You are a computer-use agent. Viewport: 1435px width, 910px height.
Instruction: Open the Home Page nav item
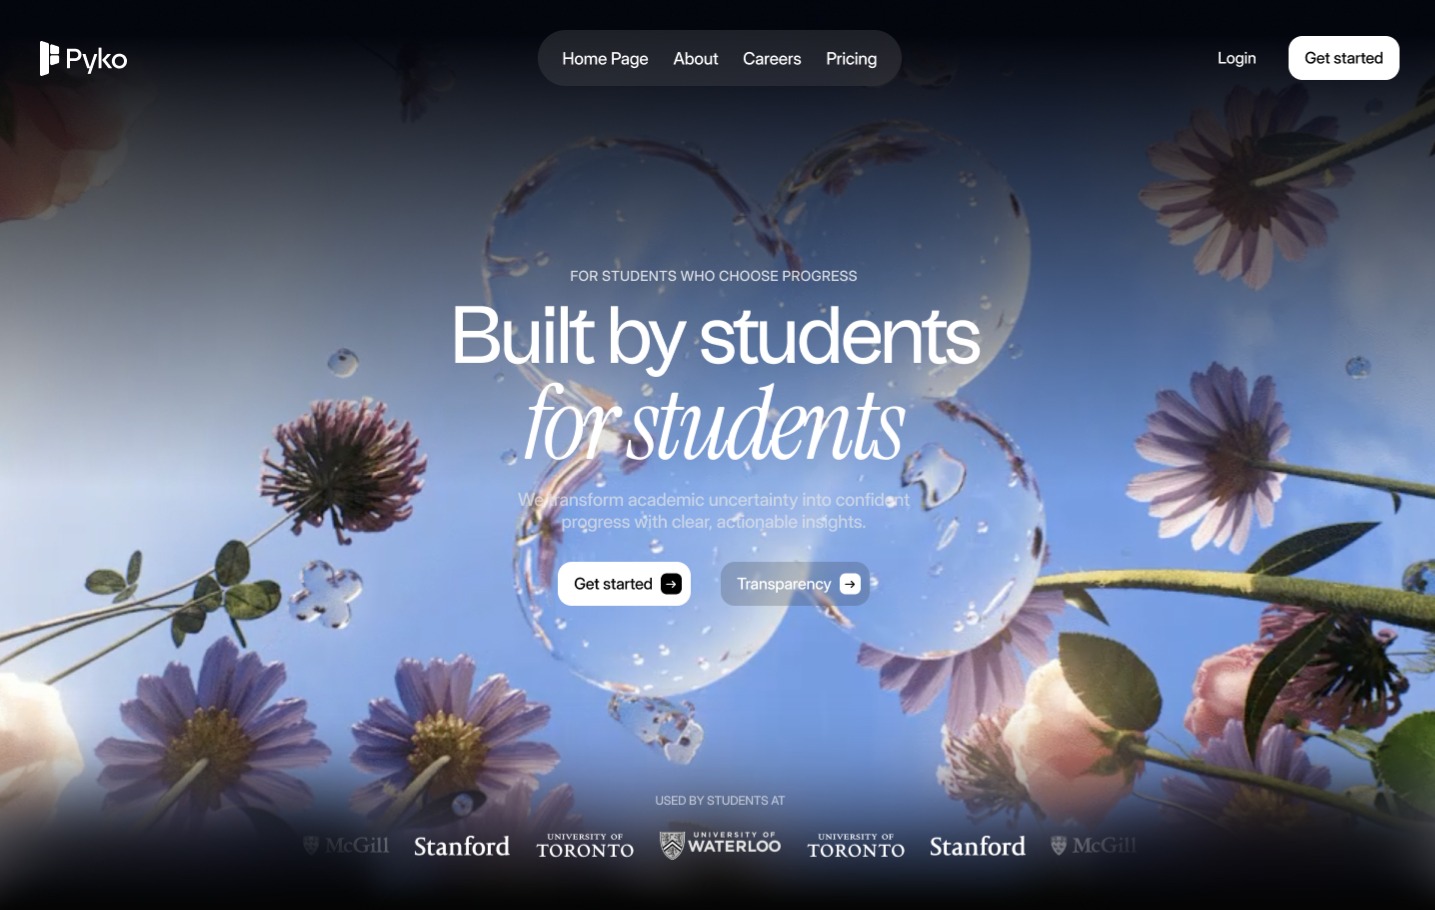pyautogui.click(x=605, y=59)
